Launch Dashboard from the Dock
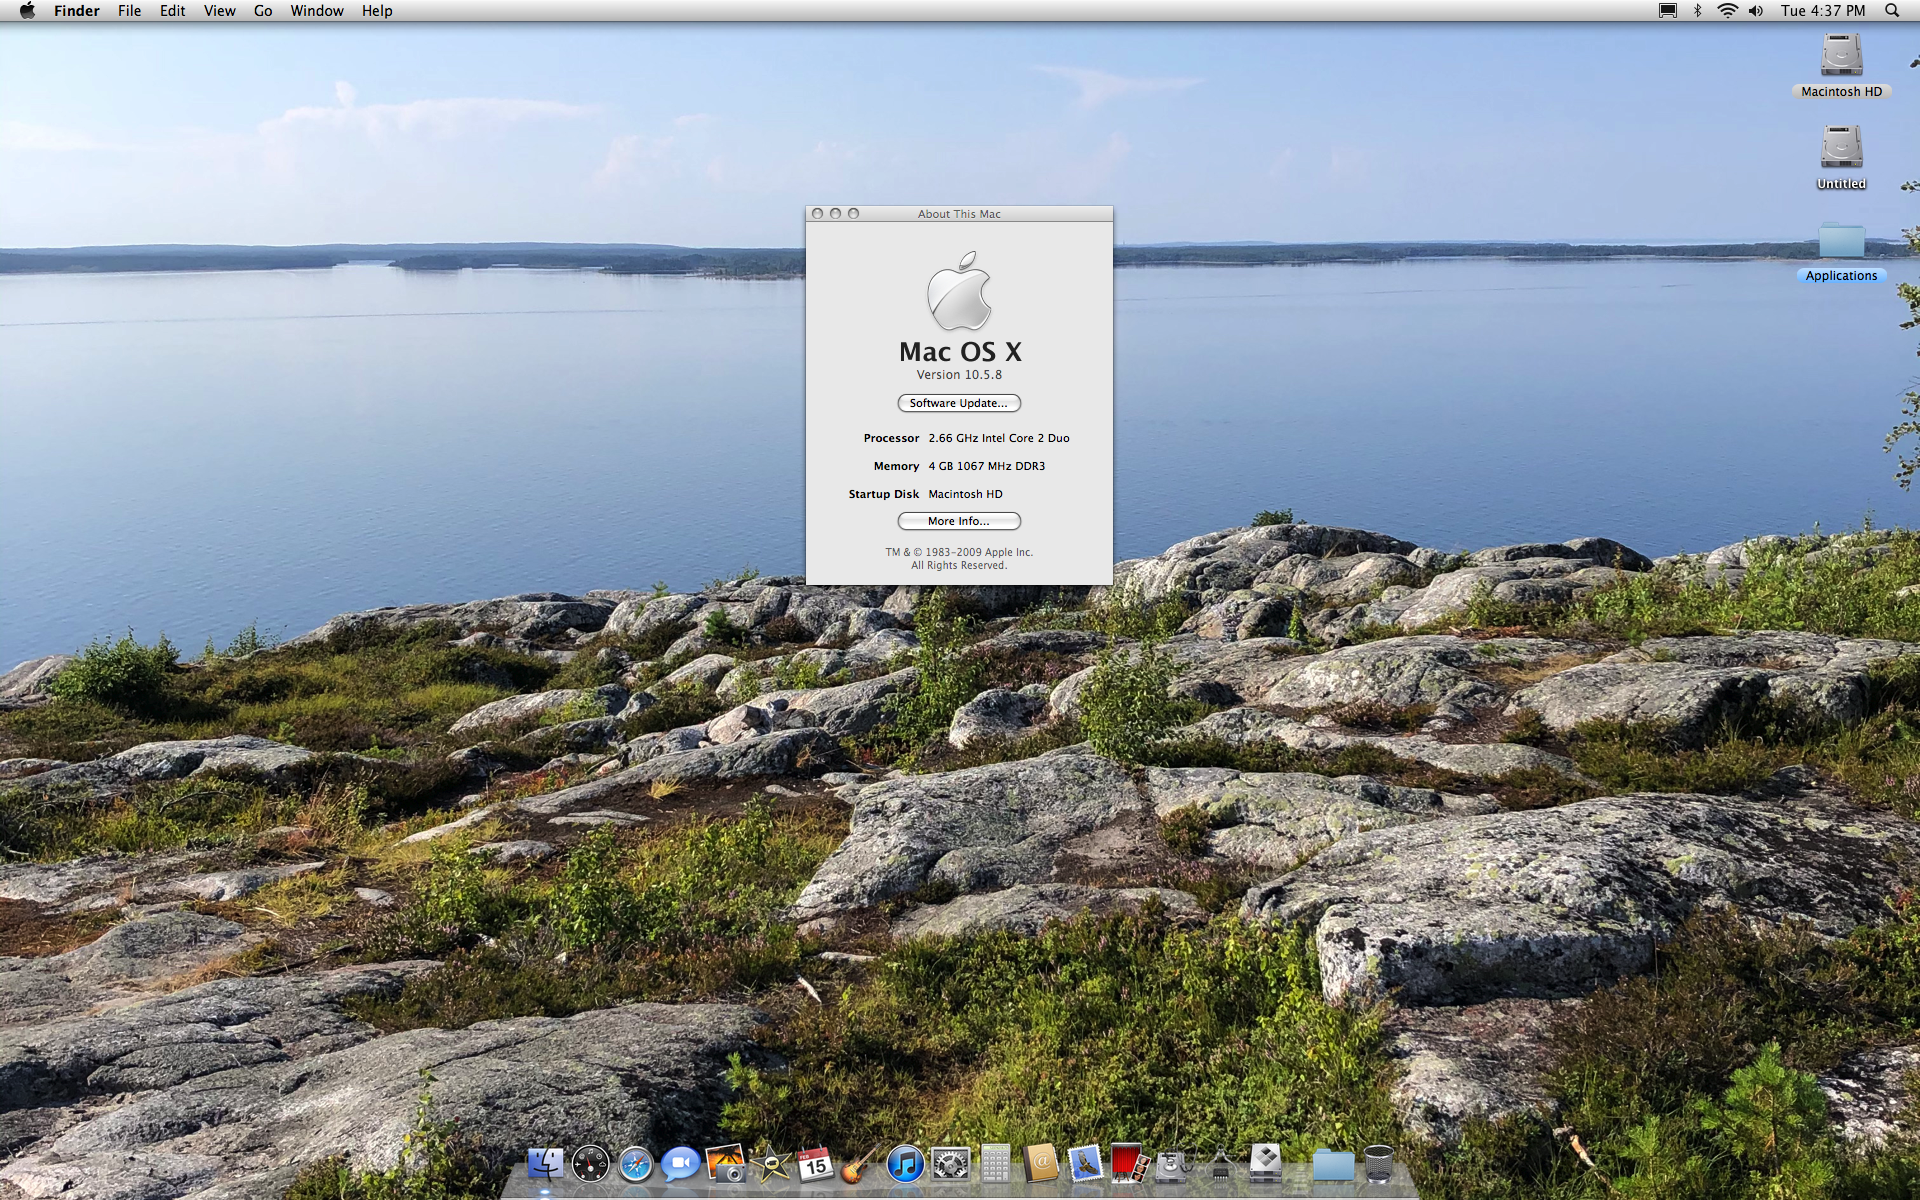The height and width of the screenshot is (1200, 1920). coord(590,1164)
